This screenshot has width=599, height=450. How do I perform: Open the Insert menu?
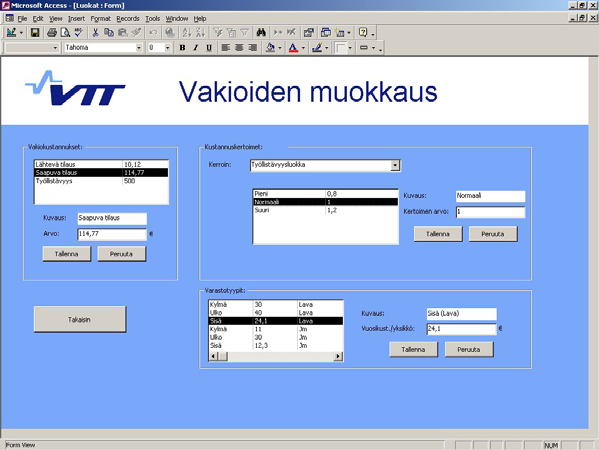click(x=76, y=18)
